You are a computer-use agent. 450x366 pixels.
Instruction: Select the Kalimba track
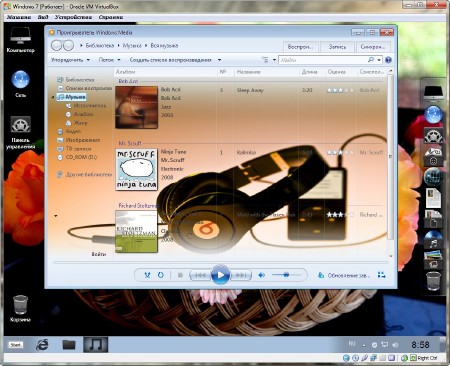tap(246, 153)
